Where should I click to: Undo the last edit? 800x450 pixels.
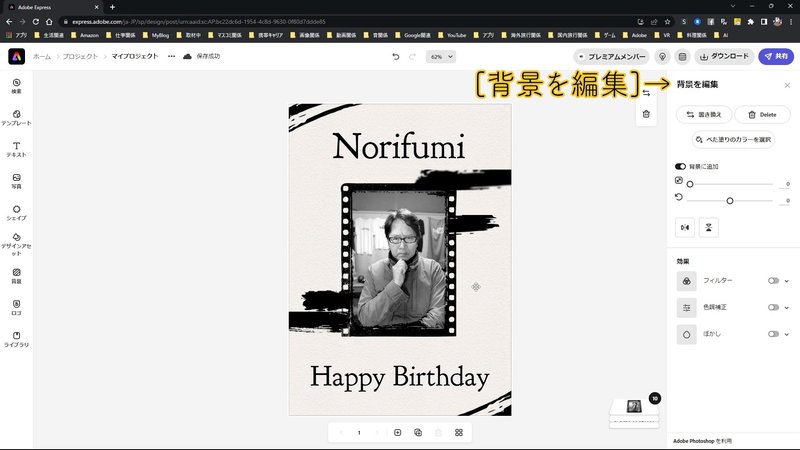click(x=395, y=57)
